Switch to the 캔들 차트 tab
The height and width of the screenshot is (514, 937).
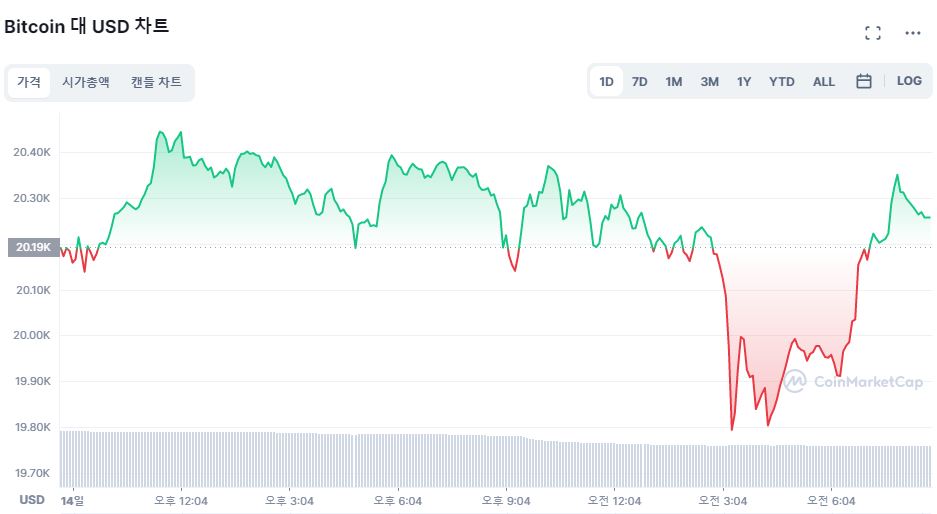pyautogui.click(x=156, y=82)
